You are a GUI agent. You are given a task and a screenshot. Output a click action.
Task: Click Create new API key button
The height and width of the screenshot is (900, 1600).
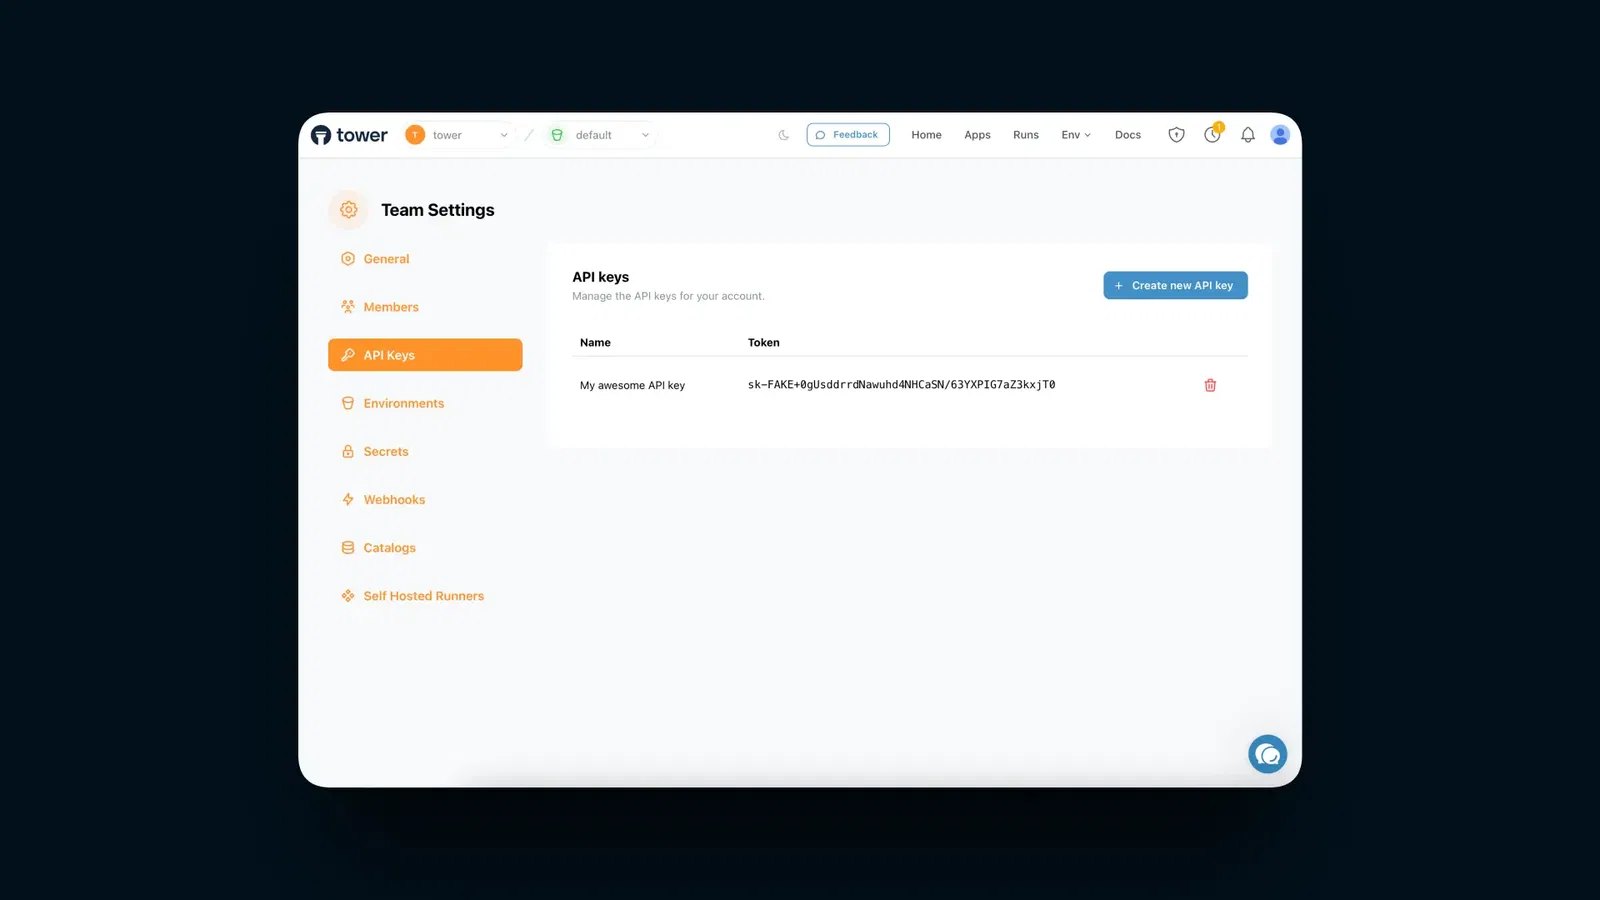point(1175,285)
